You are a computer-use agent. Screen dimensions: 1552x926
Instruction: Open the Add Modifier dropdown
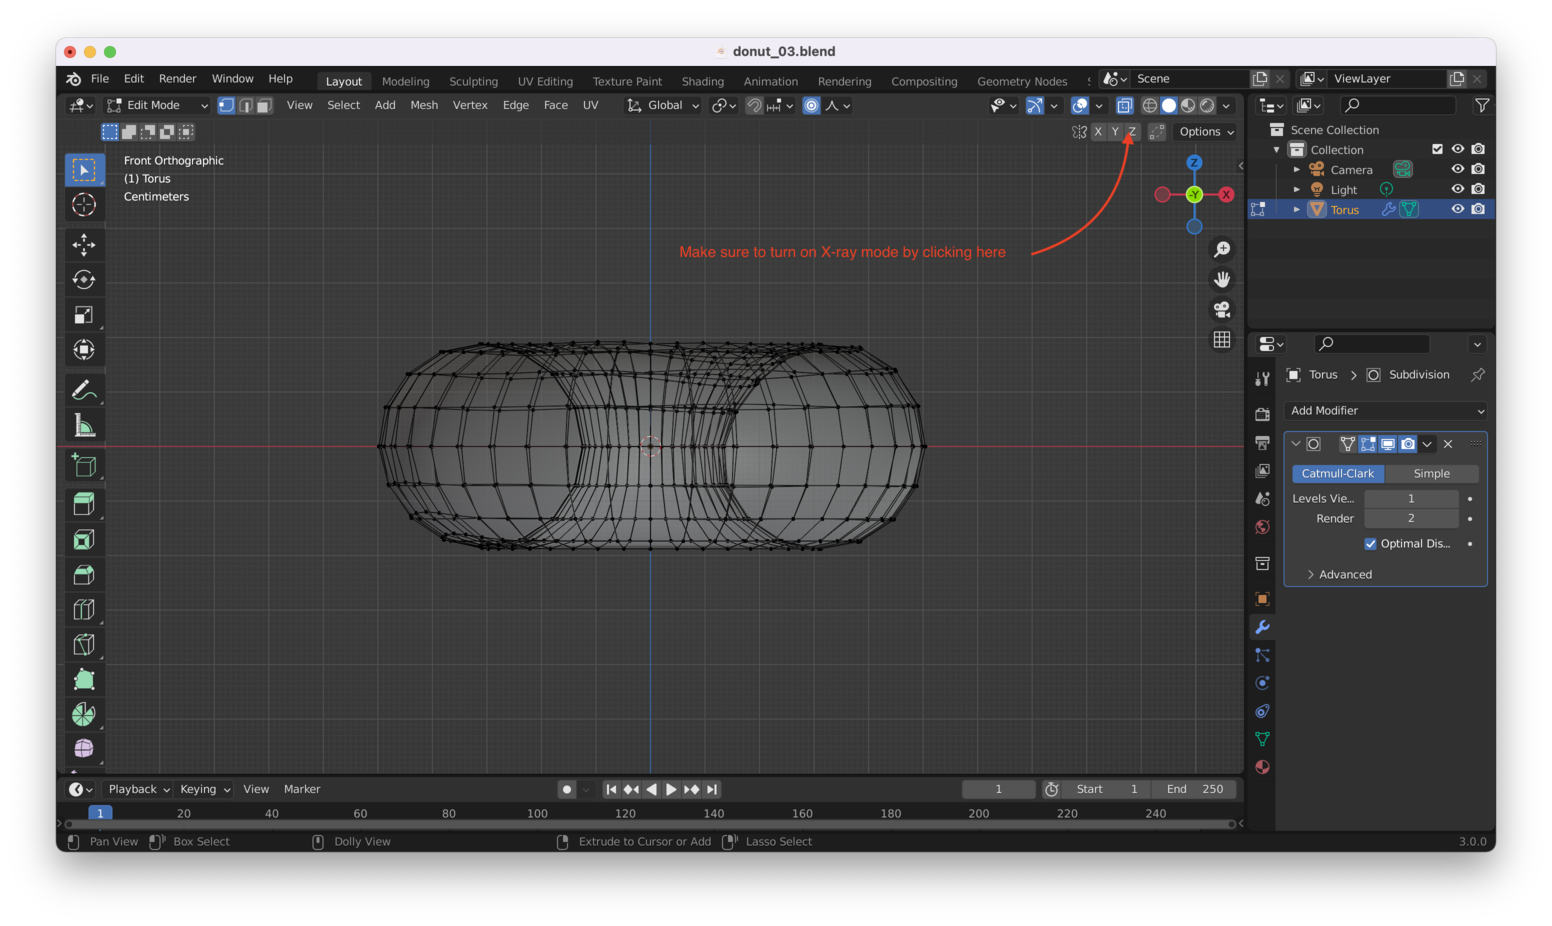pos(1386,411)
